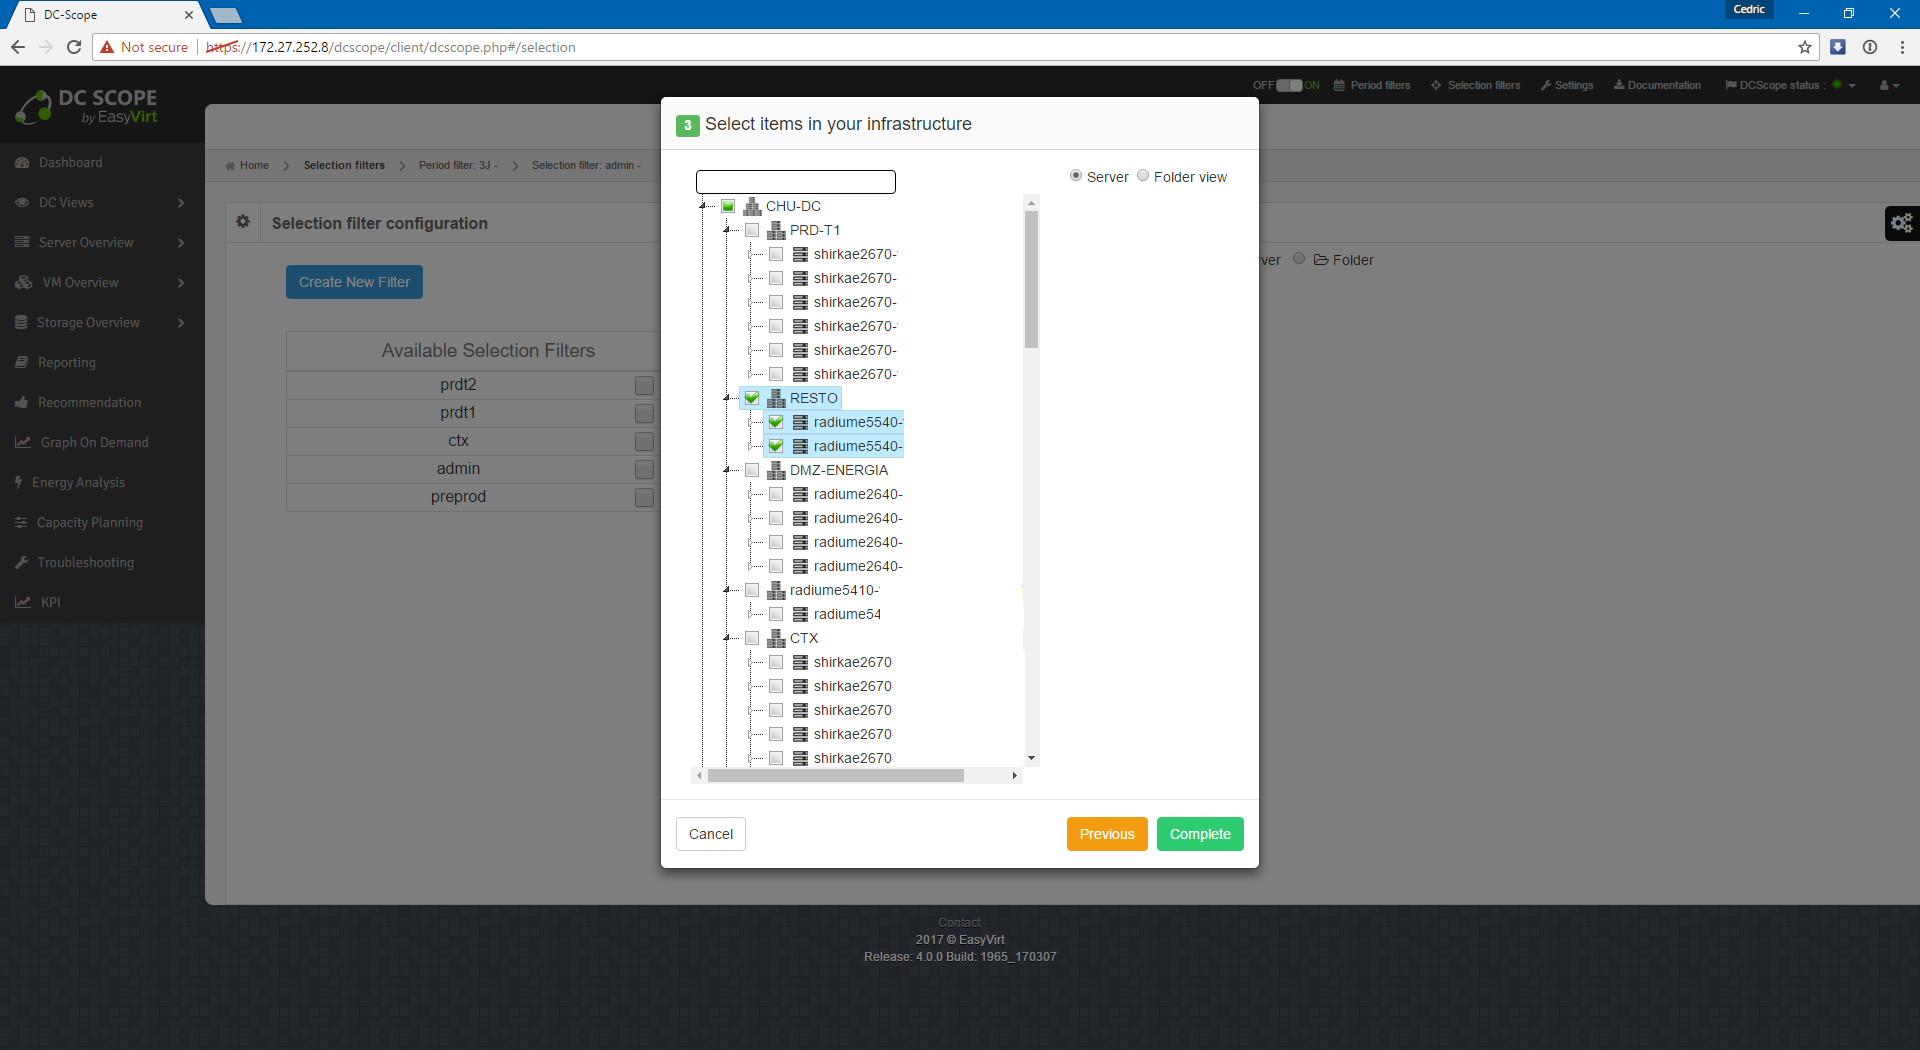The height and width of the screenshot is (1050, 1920).
Task: Collapse the DMZ-ENERGIA tree node
Action: pyautogui.click(x=727, y=470)
